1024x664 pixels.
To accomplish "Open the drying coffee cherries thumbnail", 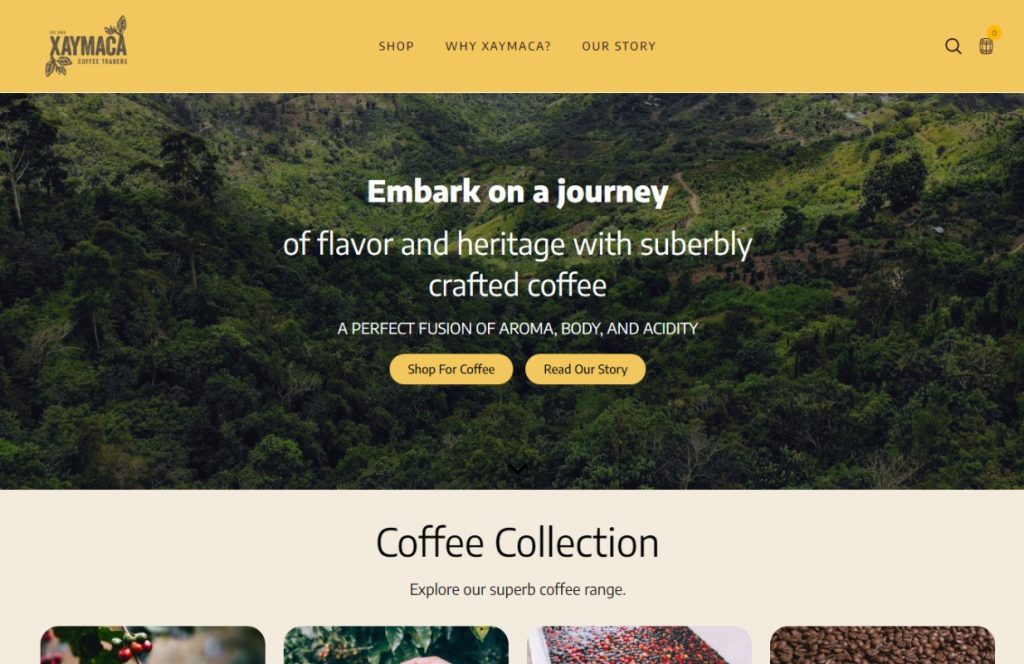I will tap(639, 645).
